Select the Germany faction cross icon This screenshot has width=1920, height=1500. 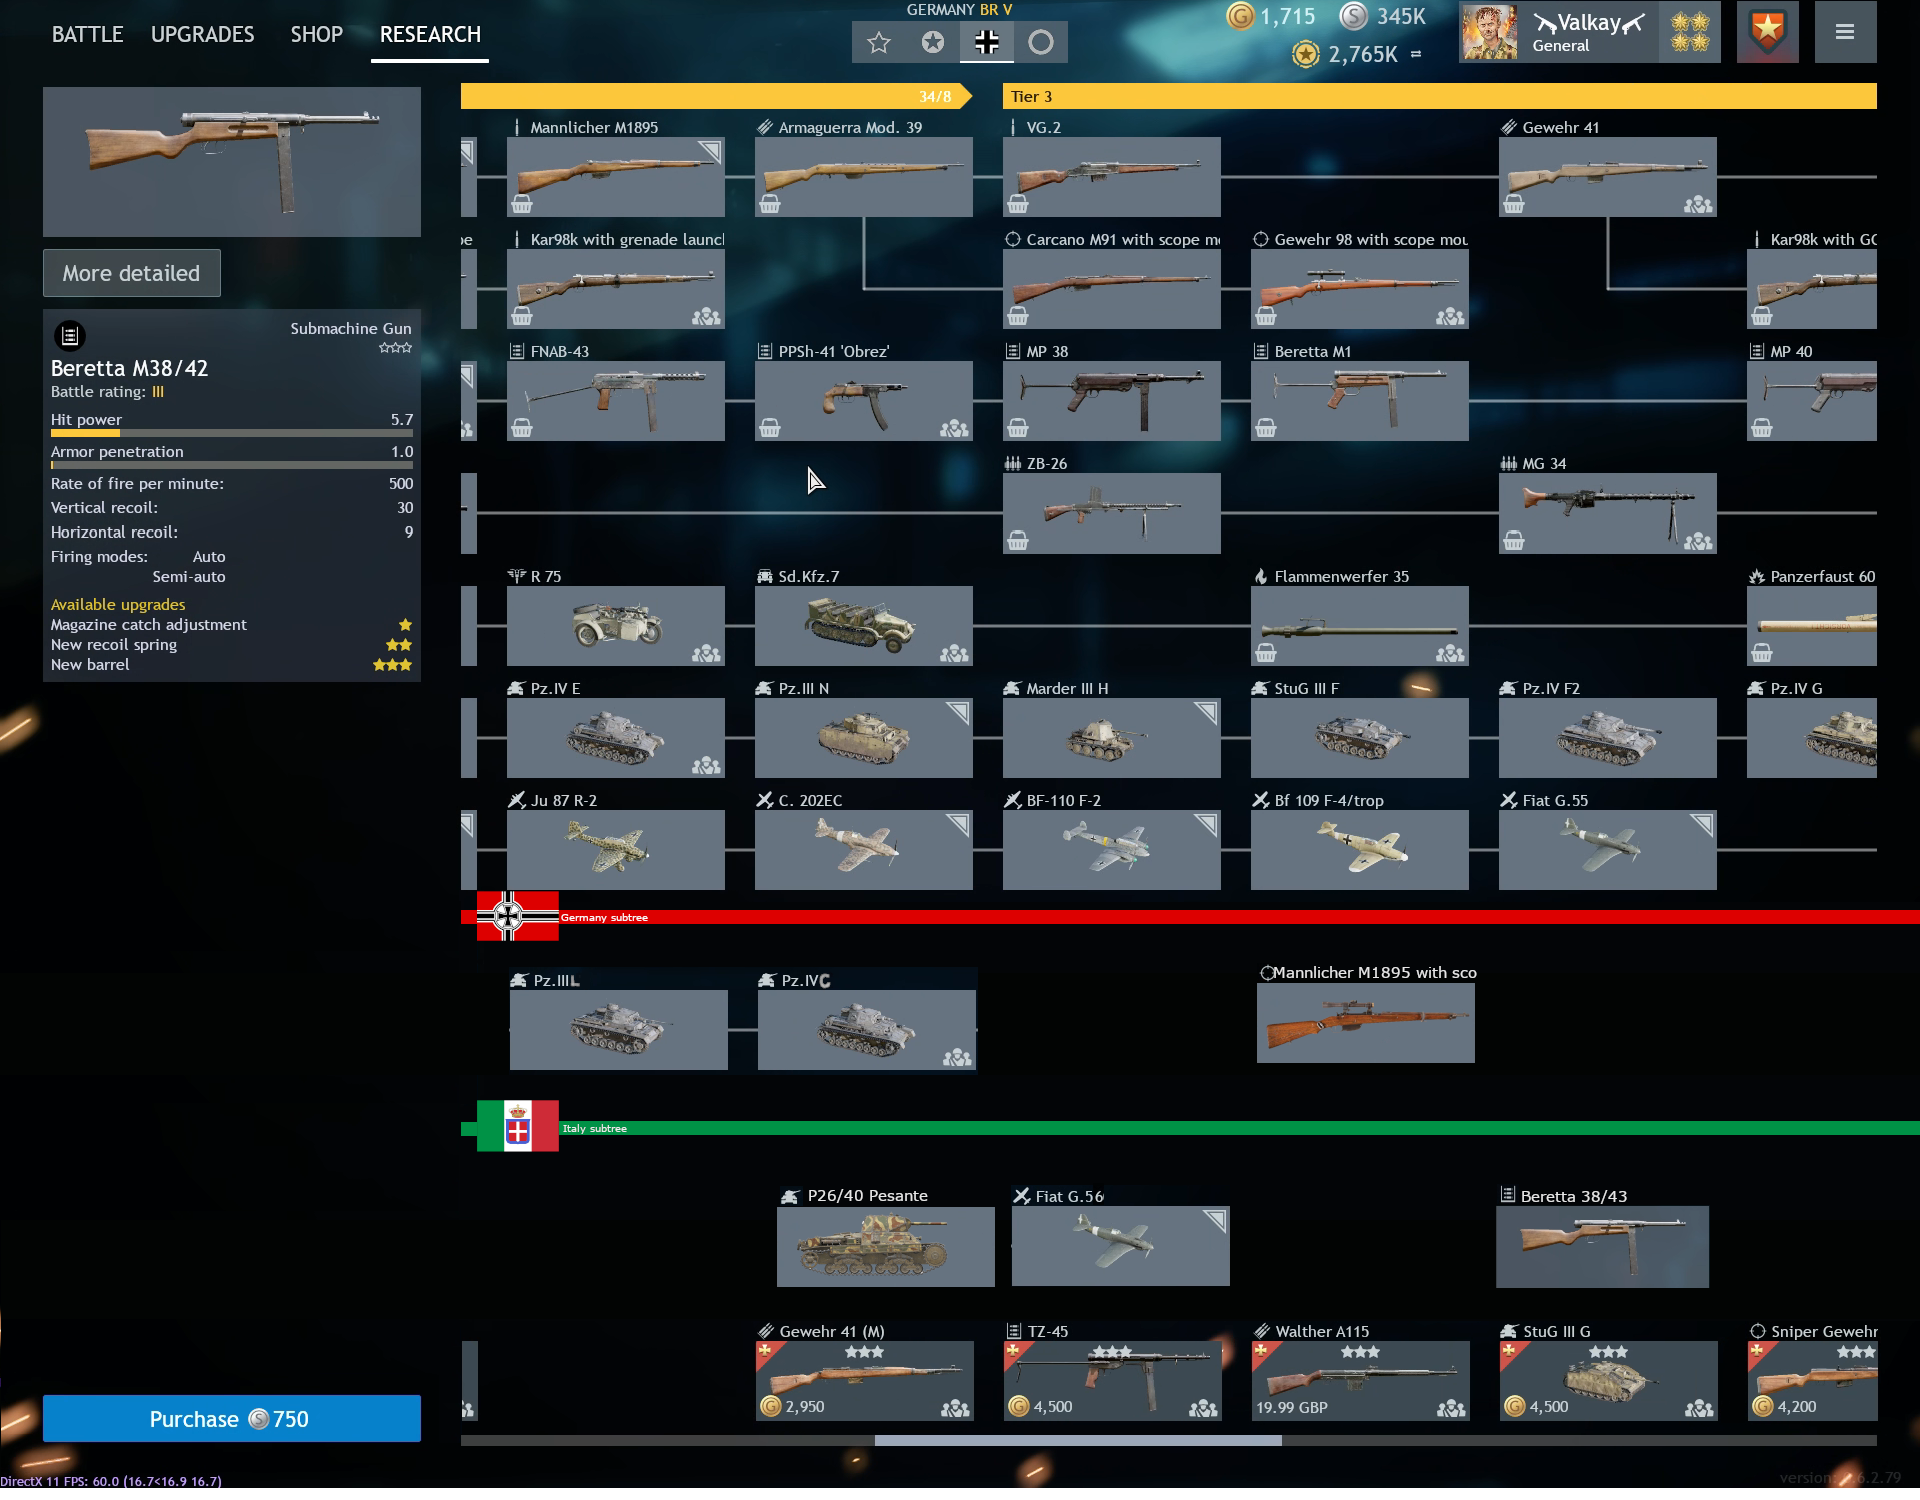(x=986, y=42)
